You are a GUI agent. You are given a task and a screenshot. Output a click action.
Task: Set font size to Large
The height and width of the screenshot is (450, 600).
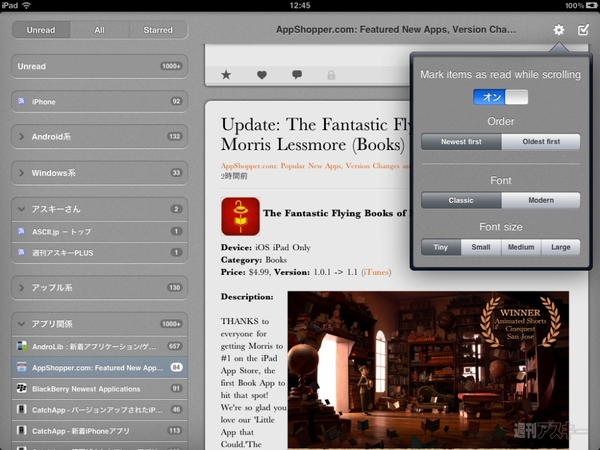point(561,247)
